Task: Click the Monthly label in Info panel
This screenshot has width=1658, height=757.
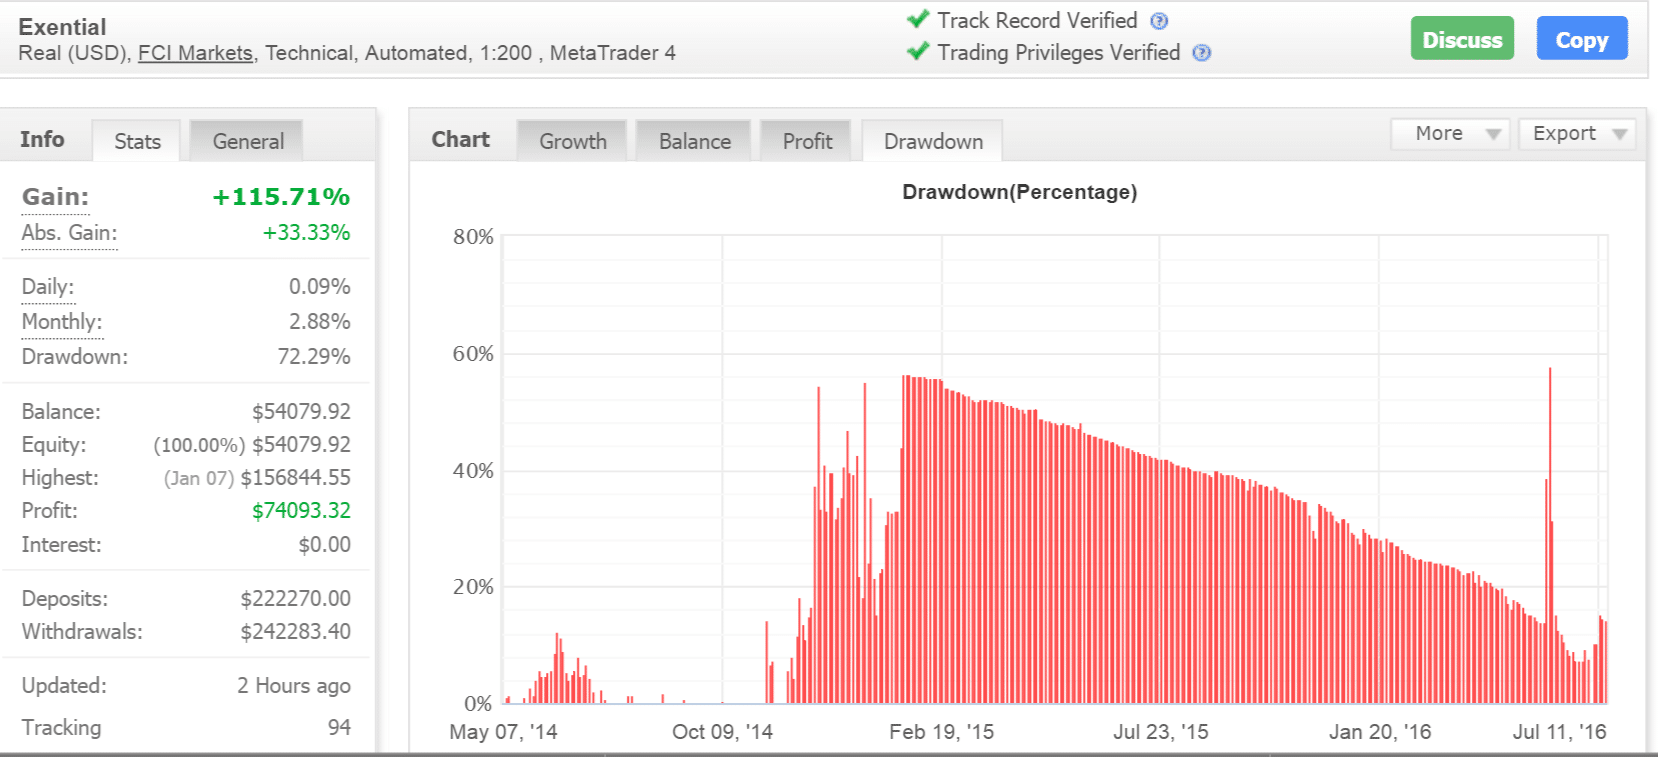Action: (x=61, y=322)
